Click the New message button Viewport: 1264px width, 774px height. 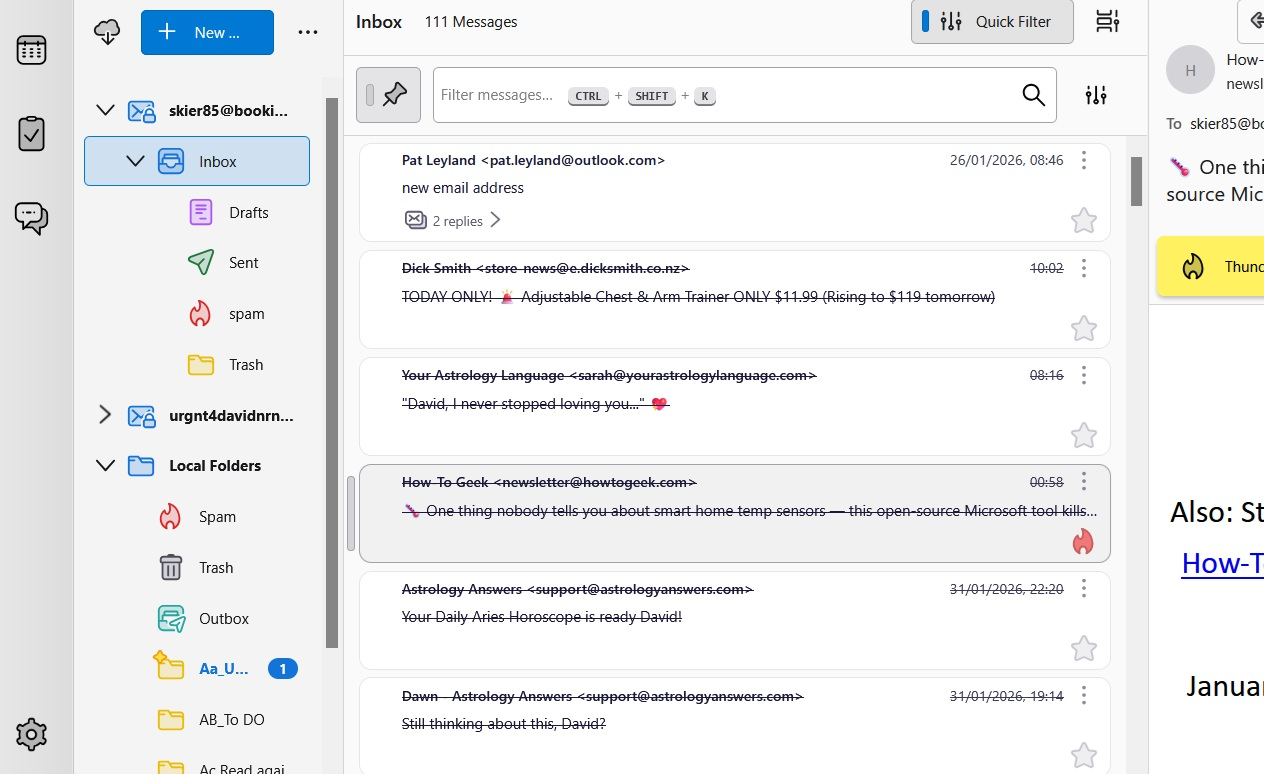click(x=207, y=32)
